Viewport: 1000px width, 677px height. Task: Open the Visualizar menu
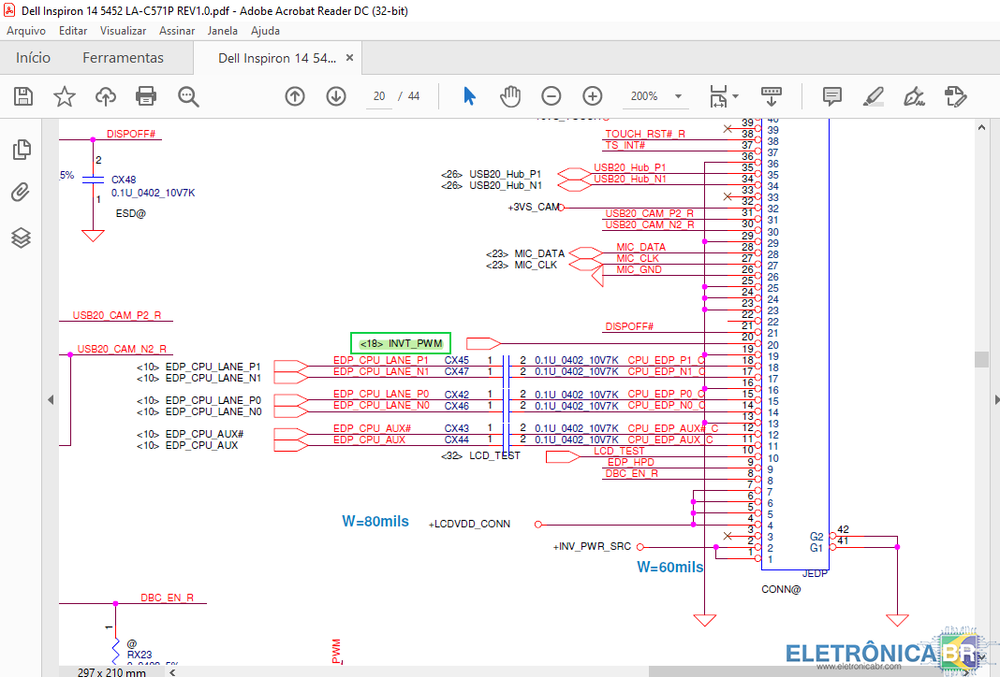click(122, 31)
